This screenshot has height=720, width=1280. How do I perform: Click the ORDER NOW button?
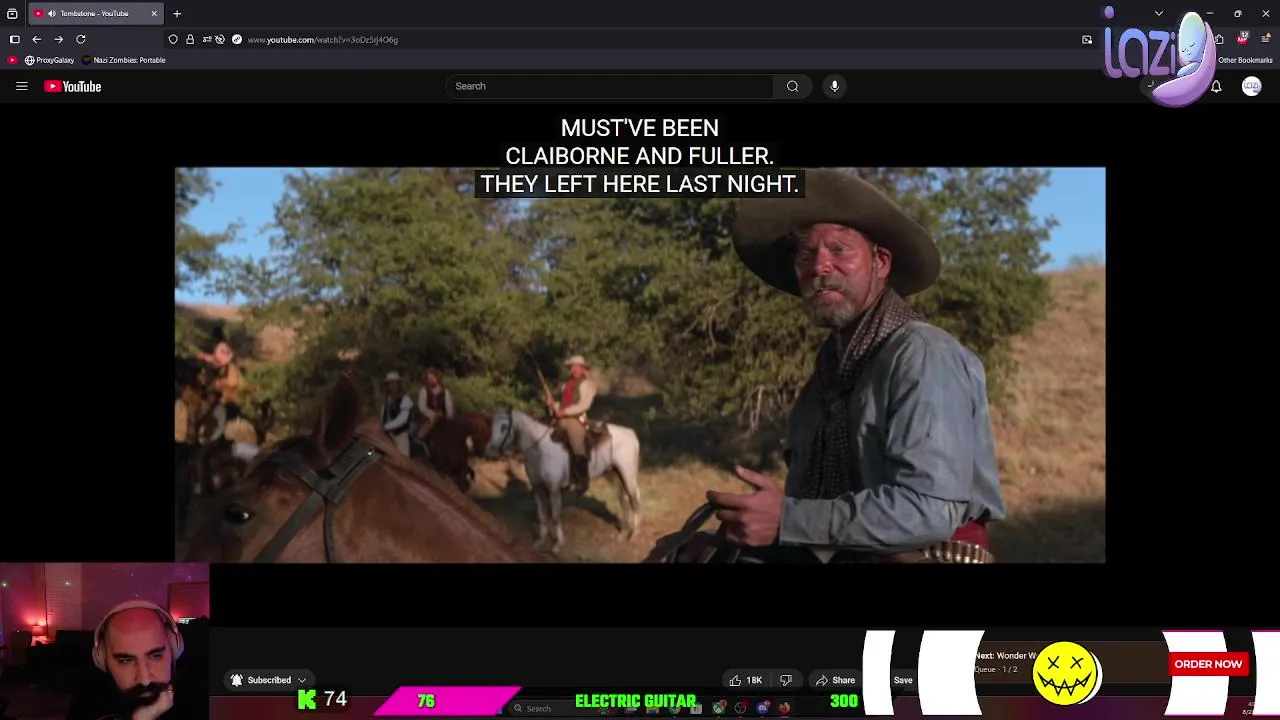1208,664
